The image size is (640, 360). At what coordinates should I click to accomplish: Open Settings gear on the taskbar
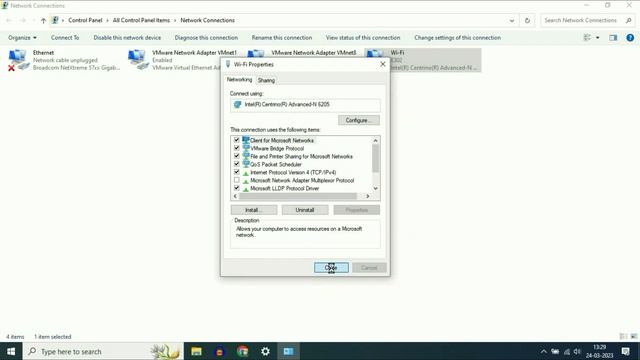pos(265,351)
